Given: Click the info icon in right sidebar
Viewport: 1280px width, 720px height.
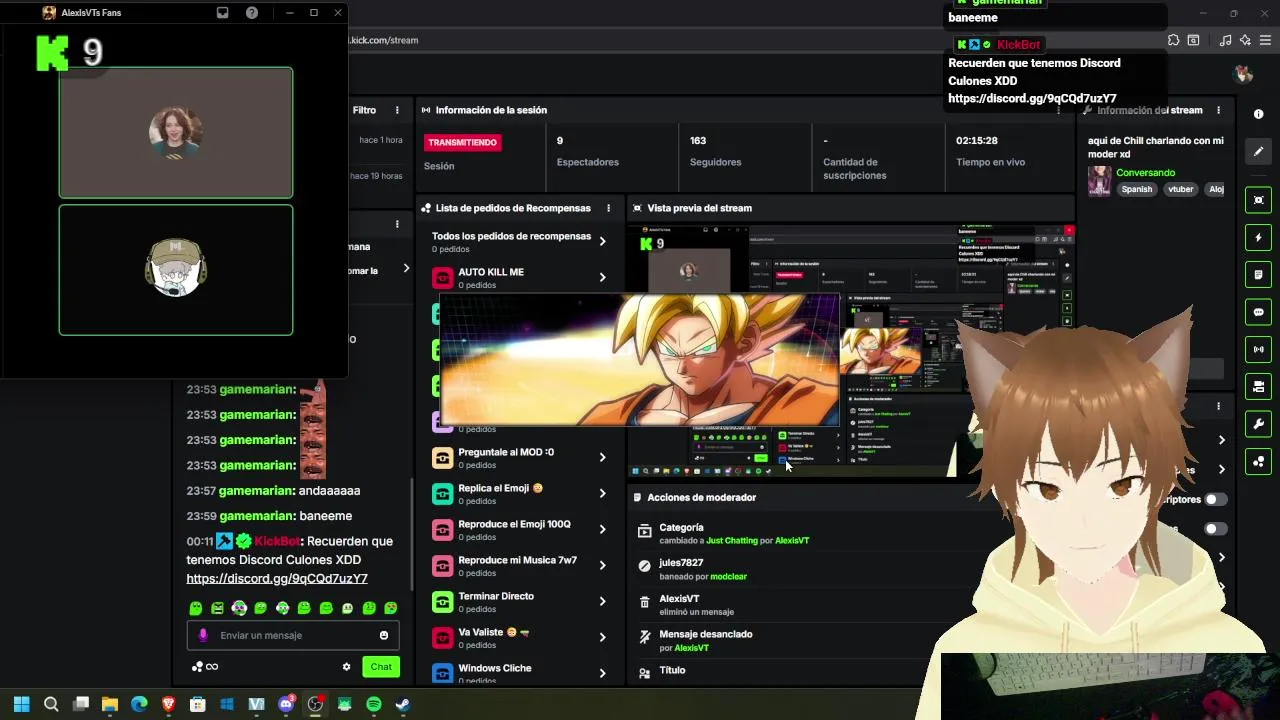Looking at the screenshot, I should tap(1259, 114).
